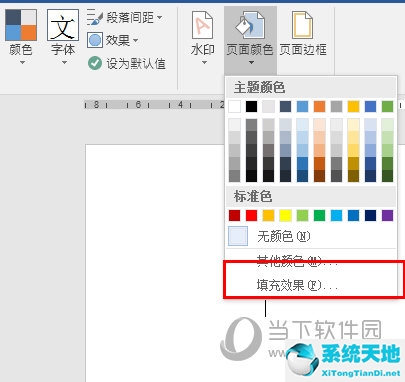Select dark red standard color
The image size is (405, 382).
[235, 215]
